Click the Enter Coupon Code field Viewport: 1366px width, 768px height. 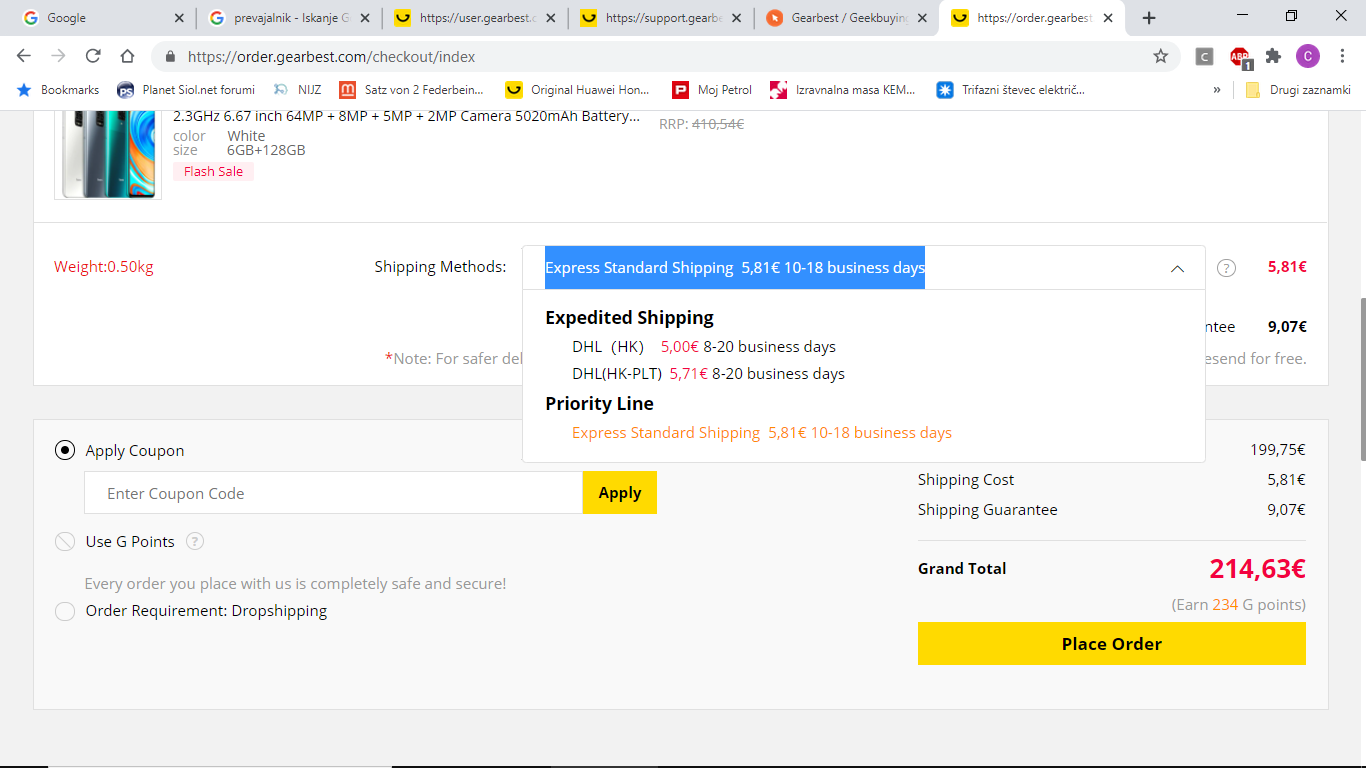pos(333,493)
